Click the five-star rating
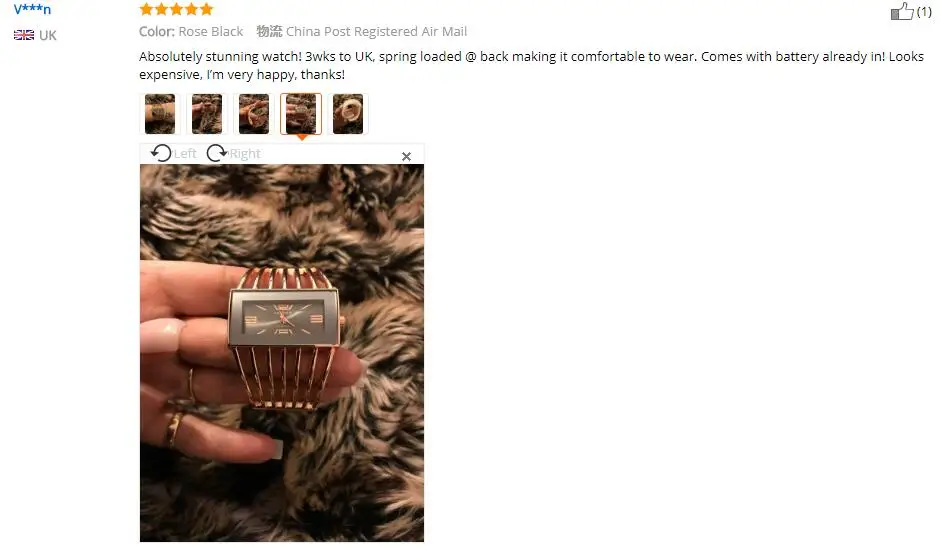942x548 pixels. pyautogui.click(x=177, y=9)
